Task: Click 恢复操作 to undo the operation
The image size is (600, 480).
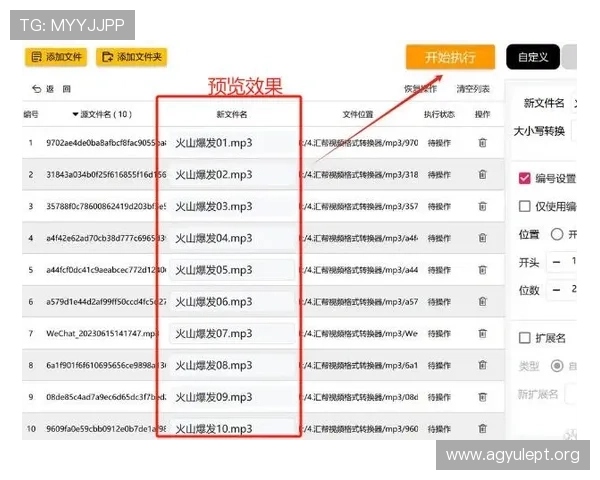Action: tap(421, 89)
